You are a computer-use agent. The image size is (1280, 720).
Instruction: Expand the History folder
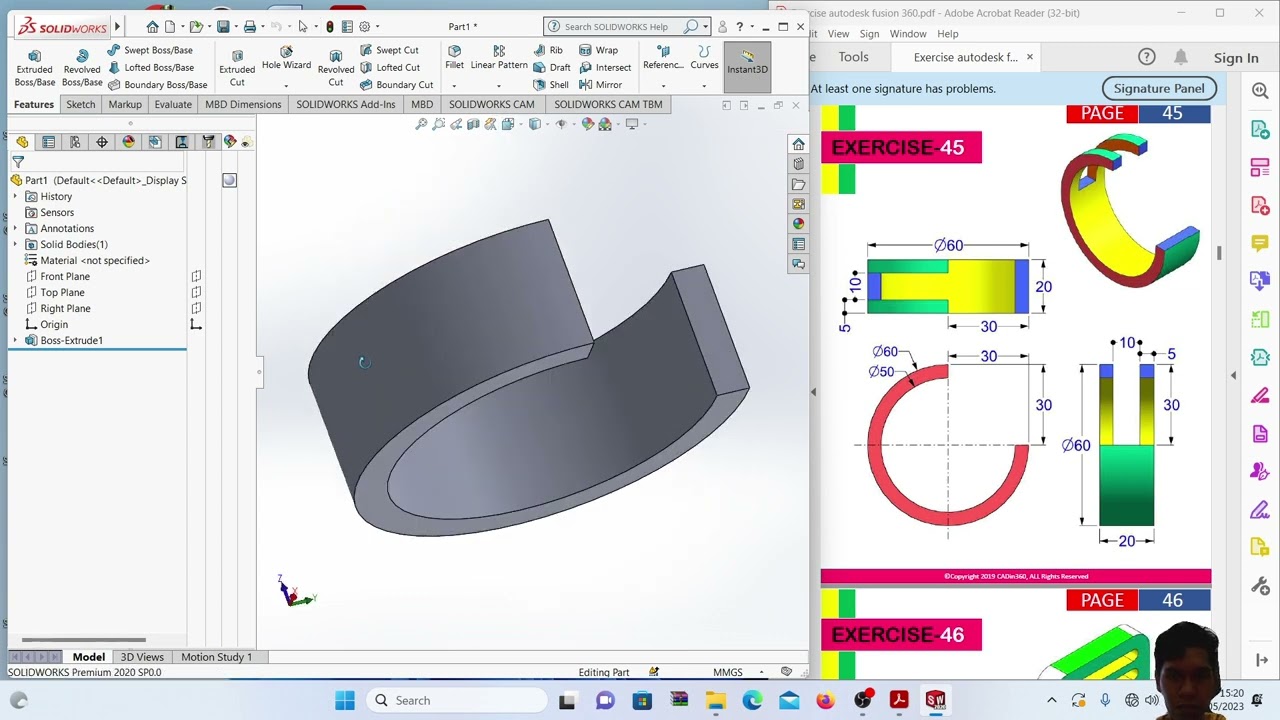click(x=15, y=196)
